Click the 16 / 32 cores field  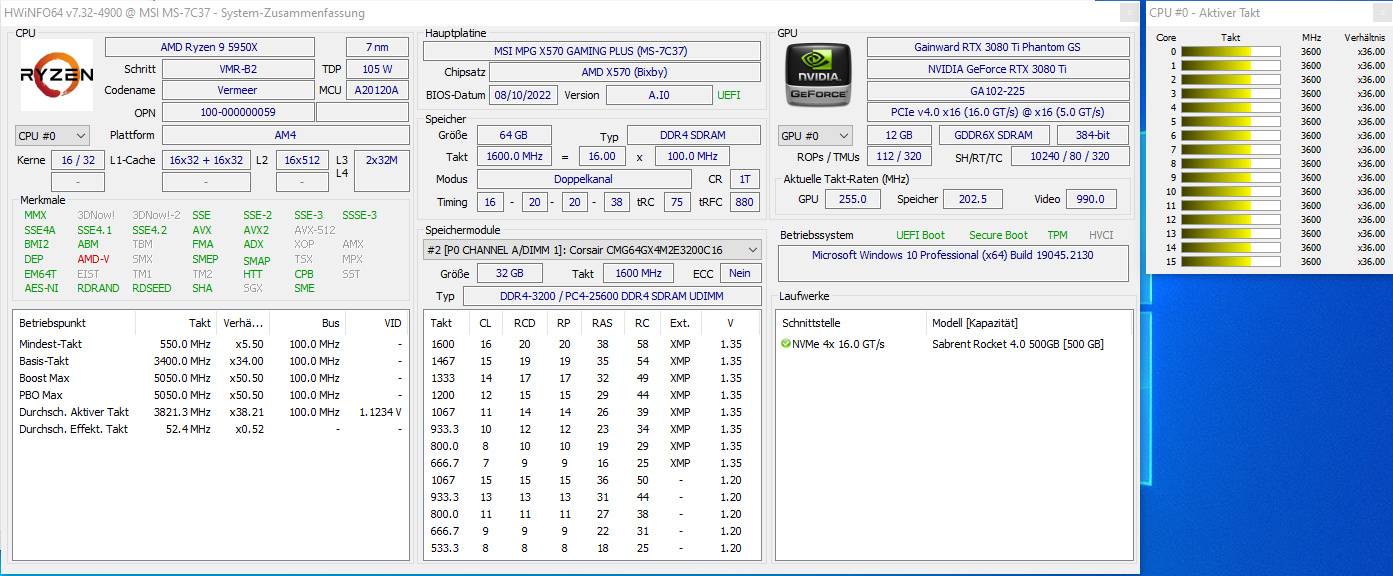tap(77, 160)
